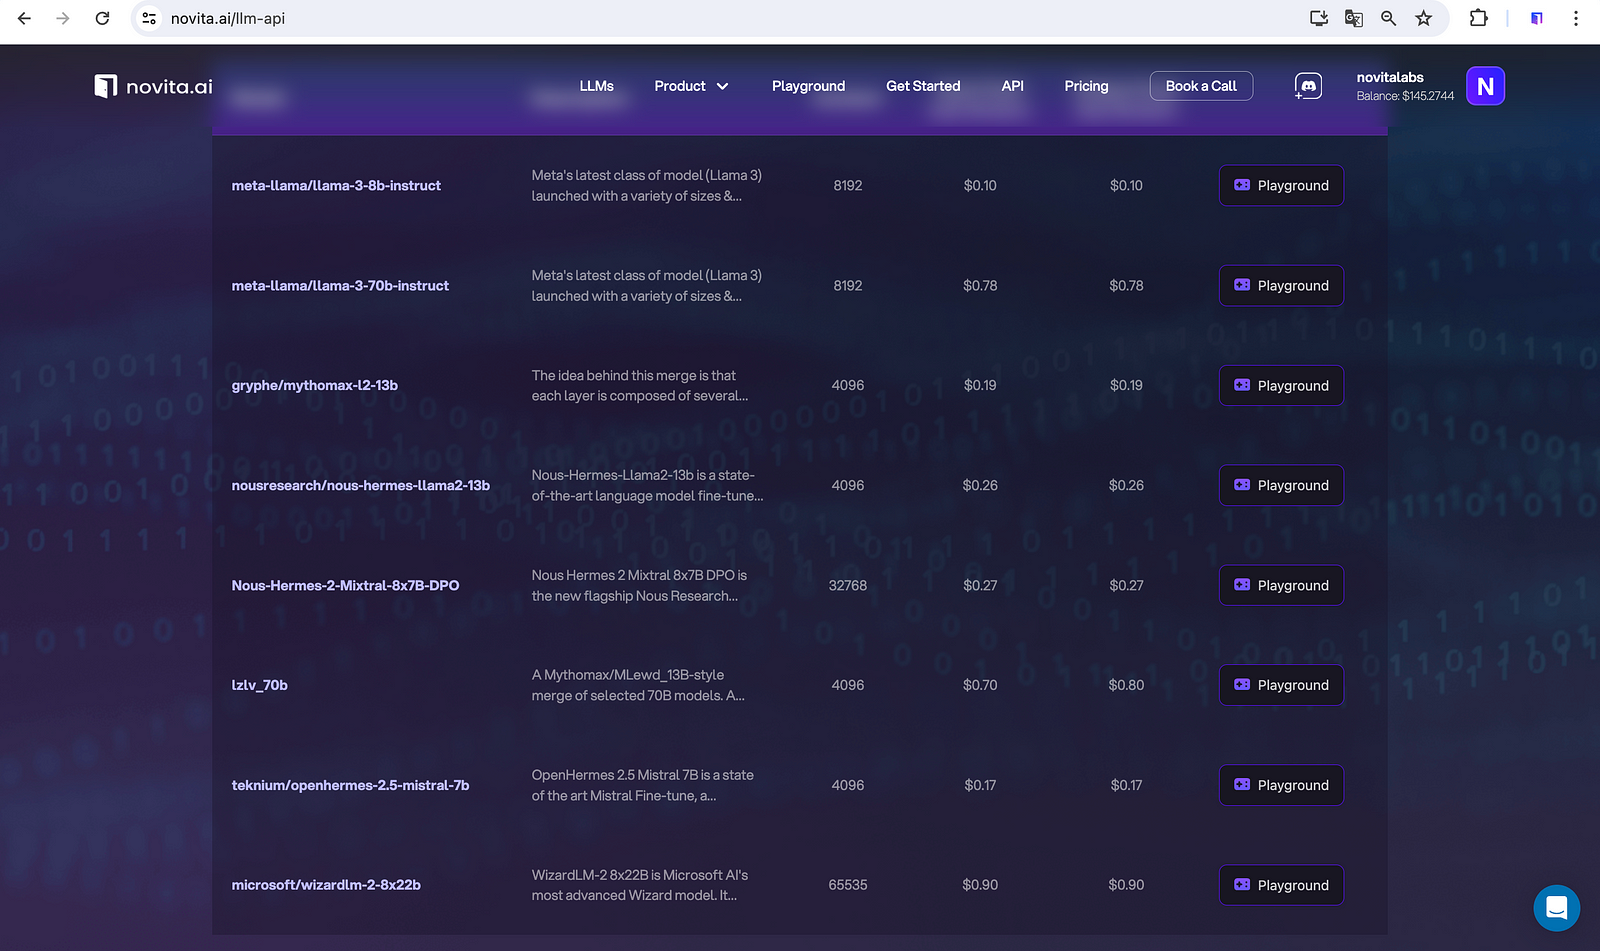Open the N user avatar
1600x951 pixels.
(x=1485, y=86)
